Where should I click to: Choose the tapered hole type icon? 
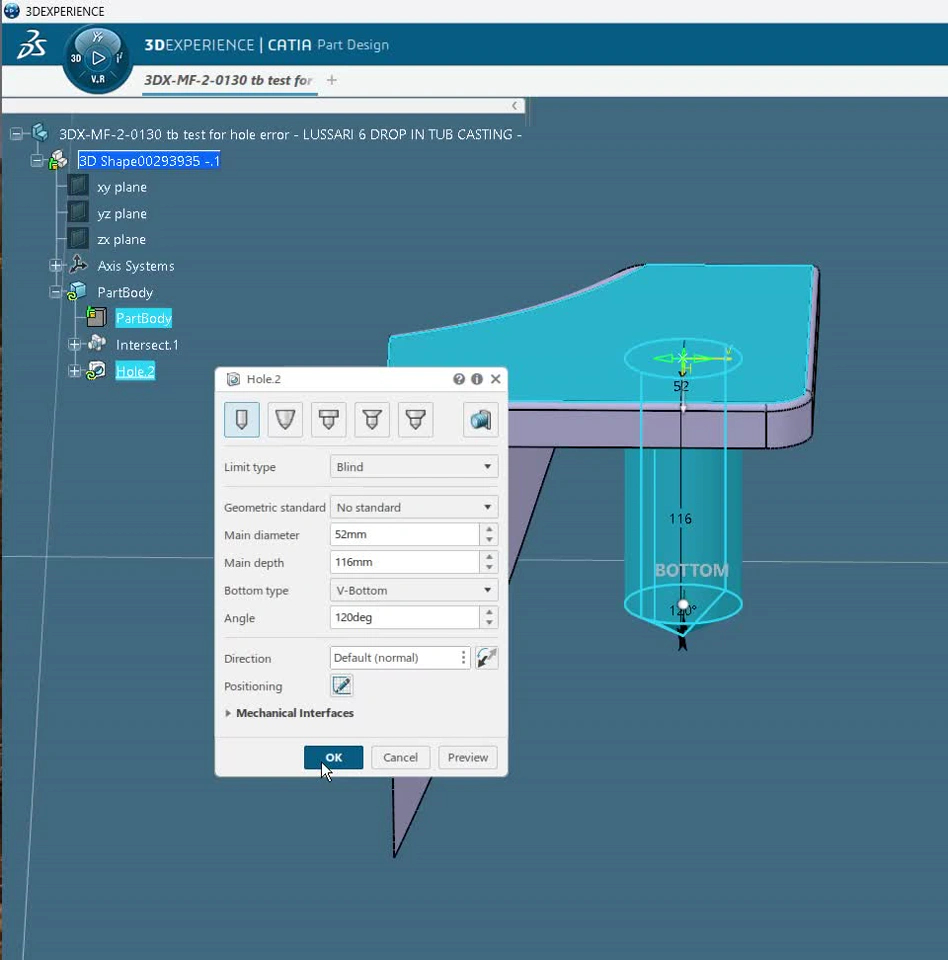point(286,420)
